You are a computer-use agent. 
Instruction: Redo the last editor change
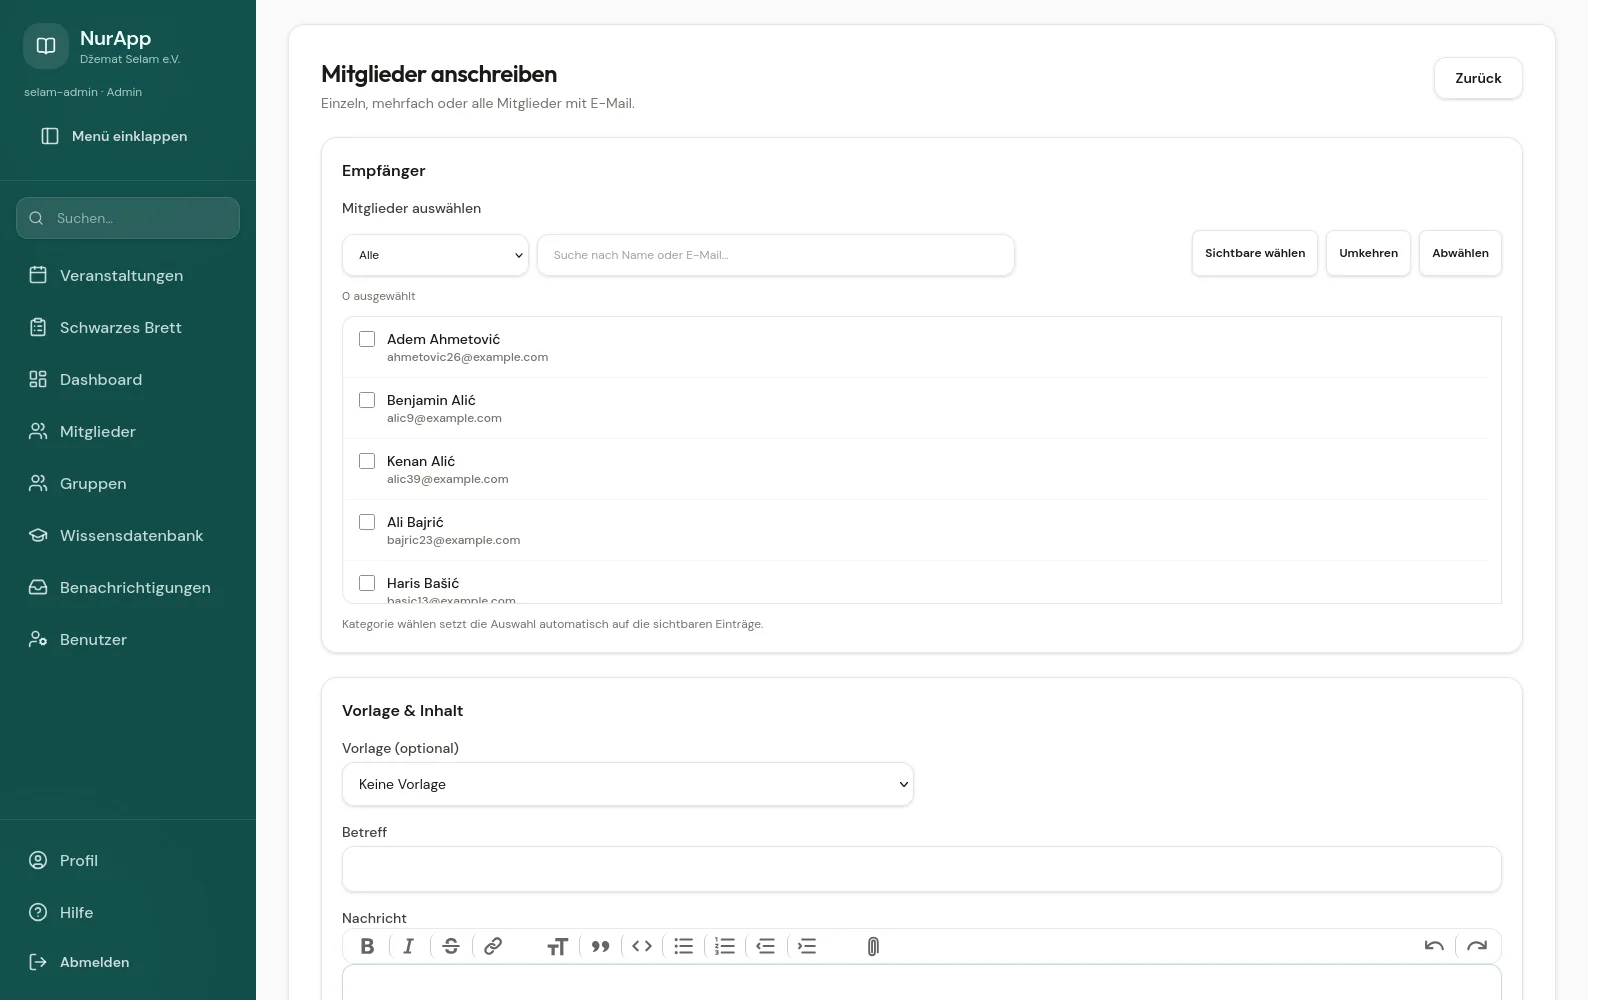click(1477, 946)
